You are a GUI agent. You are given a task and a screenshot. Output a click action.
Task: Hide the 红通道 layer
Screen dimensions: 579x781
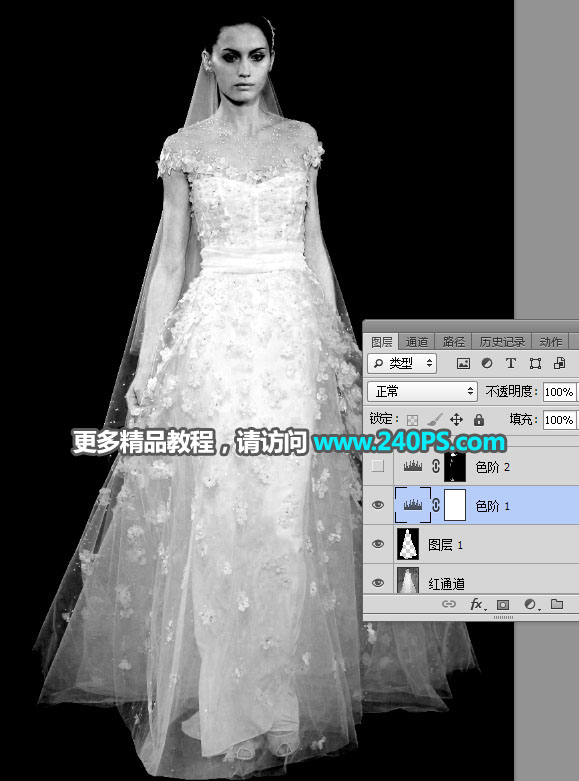pyautogui.click(x=378, y=582)
